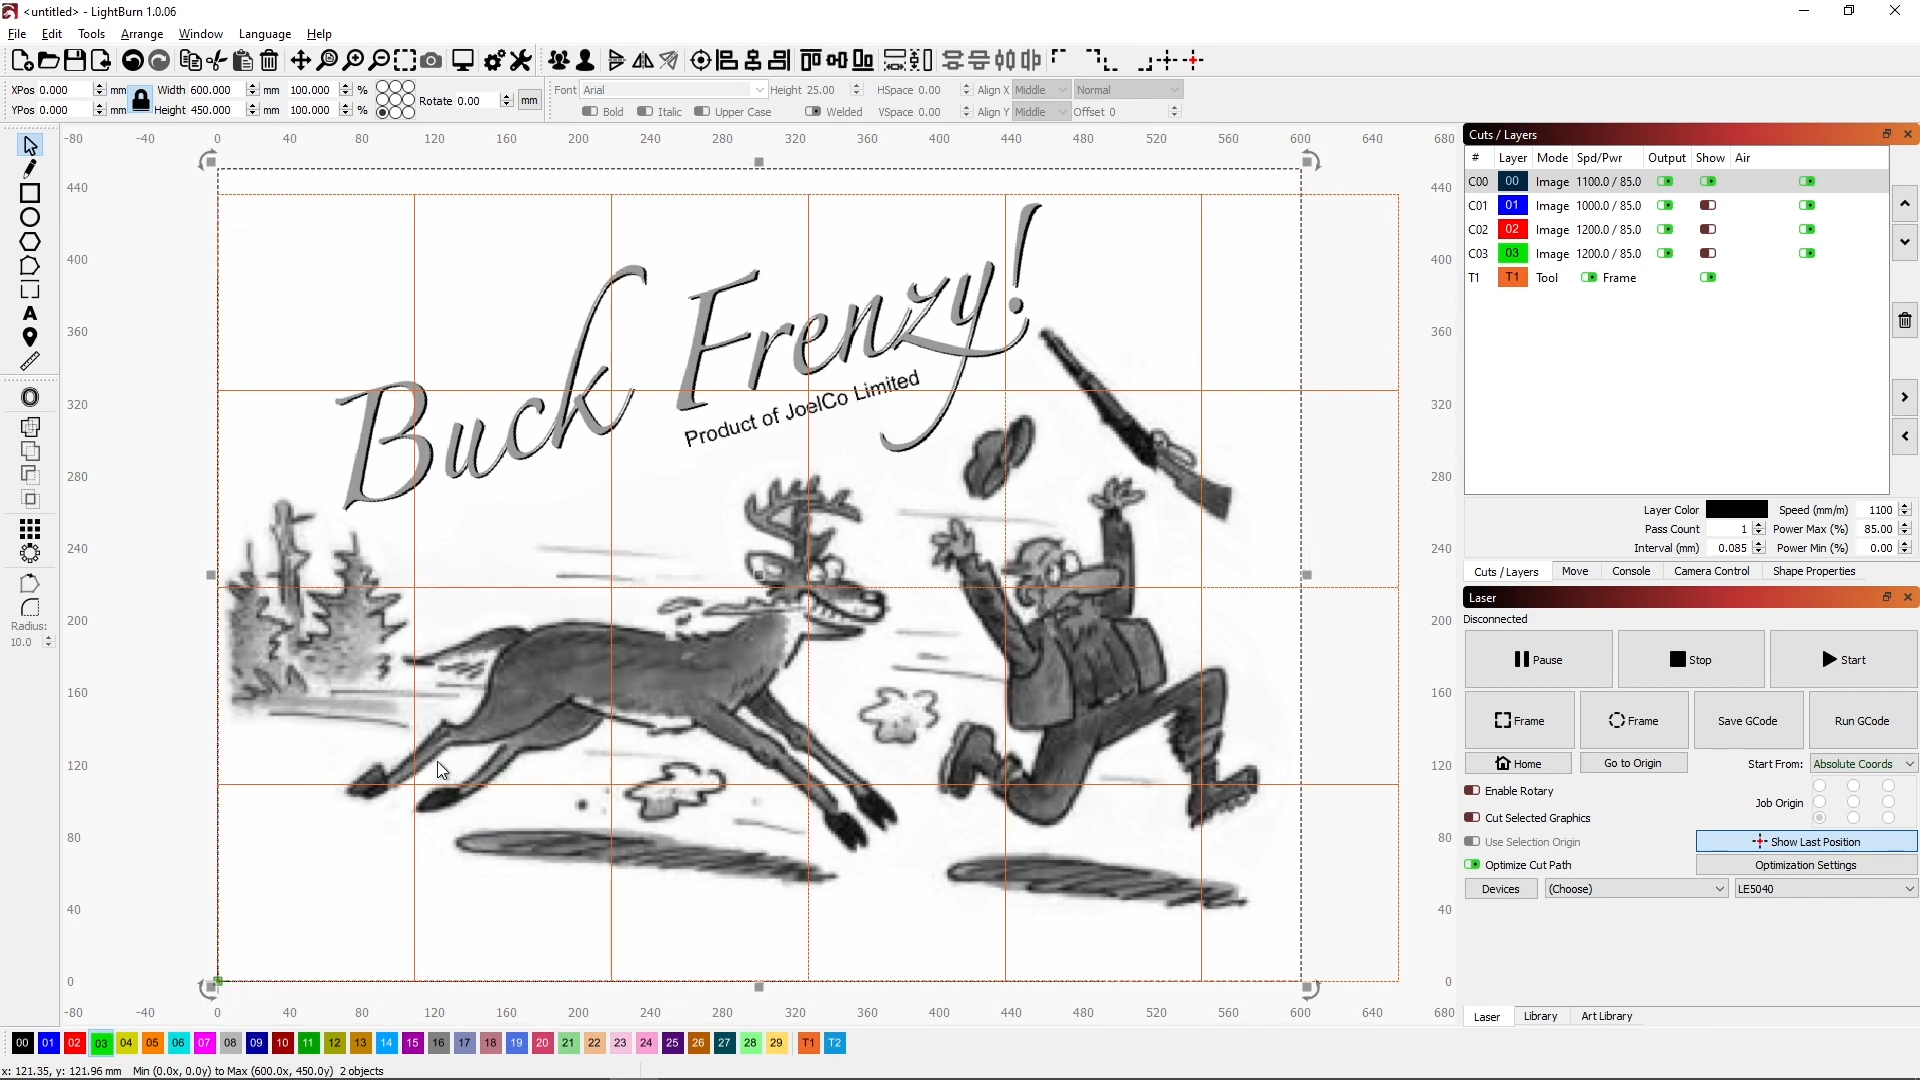Click the Go to Origin button
The width and height of the screenshot is (1920, 1080).
(1633, 764)
